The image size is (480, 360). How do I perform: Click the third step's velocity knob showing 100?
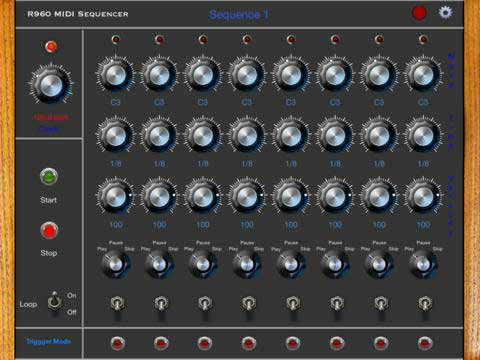203,197
